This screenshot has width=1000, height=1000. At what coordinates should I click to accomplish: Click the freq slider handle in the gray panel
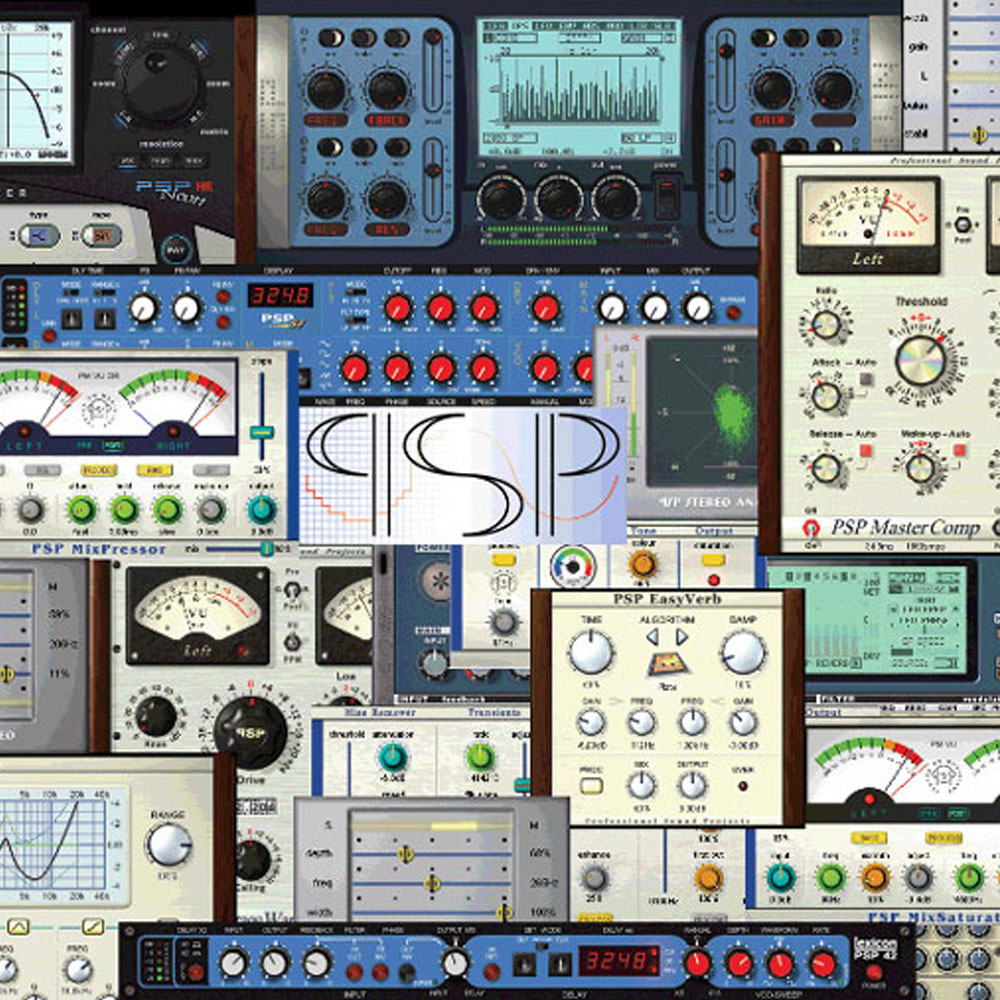[432, 883]
